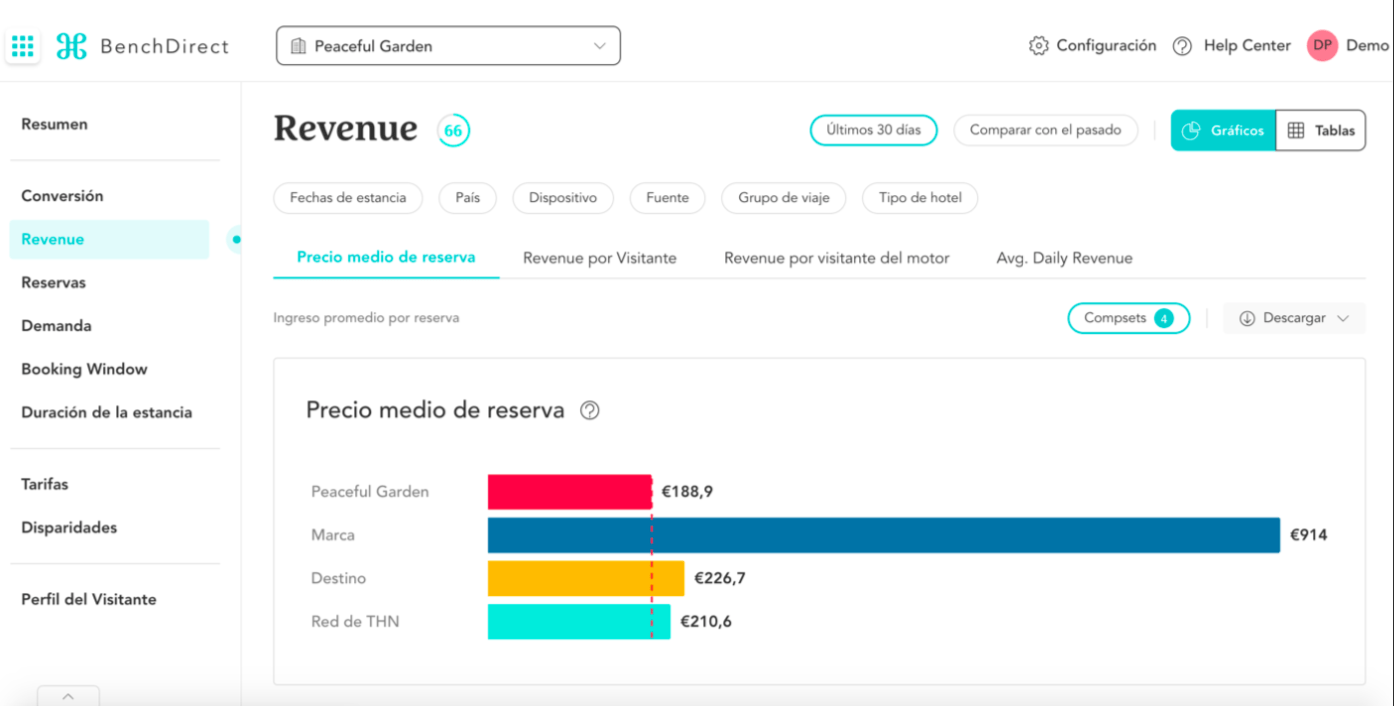The width and height of the screenshot is (1394, 706).
Task: Click the yellow Destino bar
Action: (x=586, y=578)
